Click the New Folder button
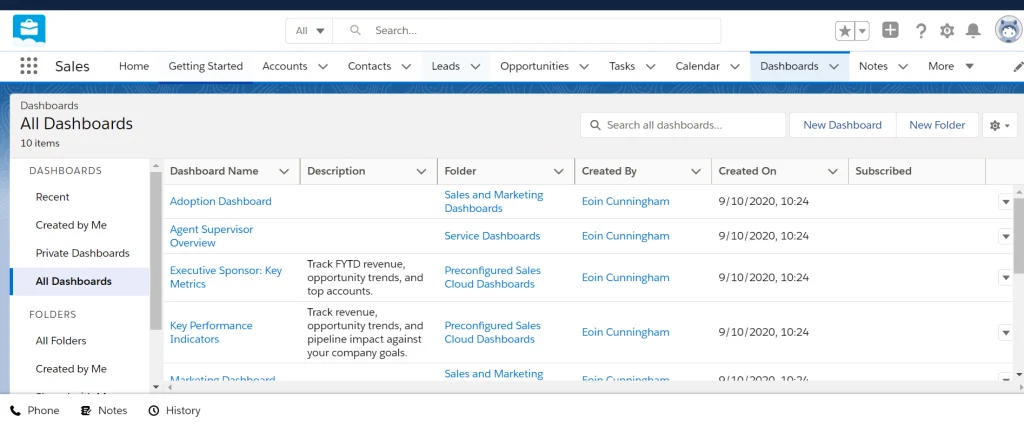The image size is (1024, 426). tap(937, 125)
